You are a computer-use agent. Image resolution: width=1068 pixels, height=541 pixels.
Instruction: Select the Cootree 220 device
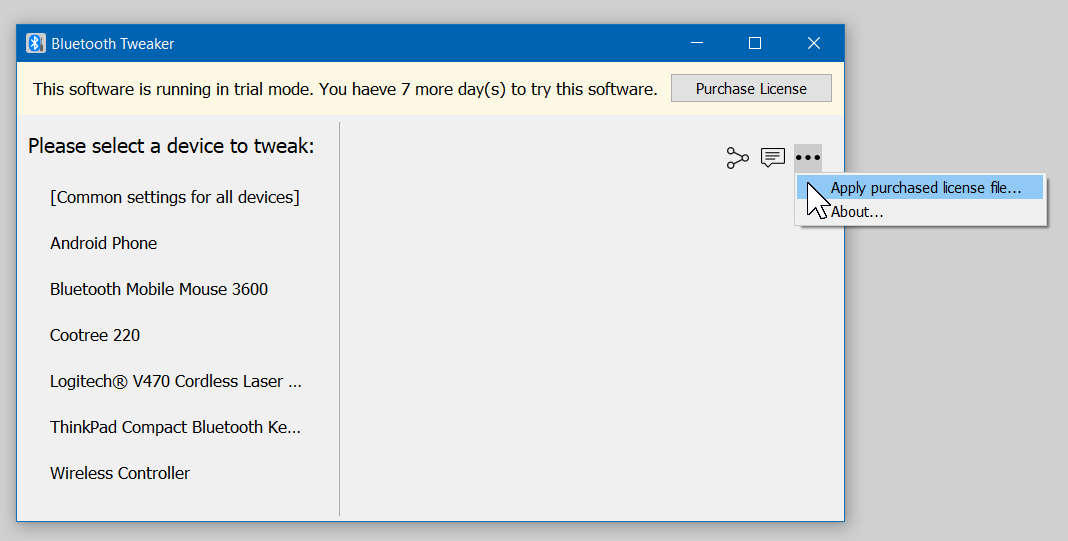point(95,335)
